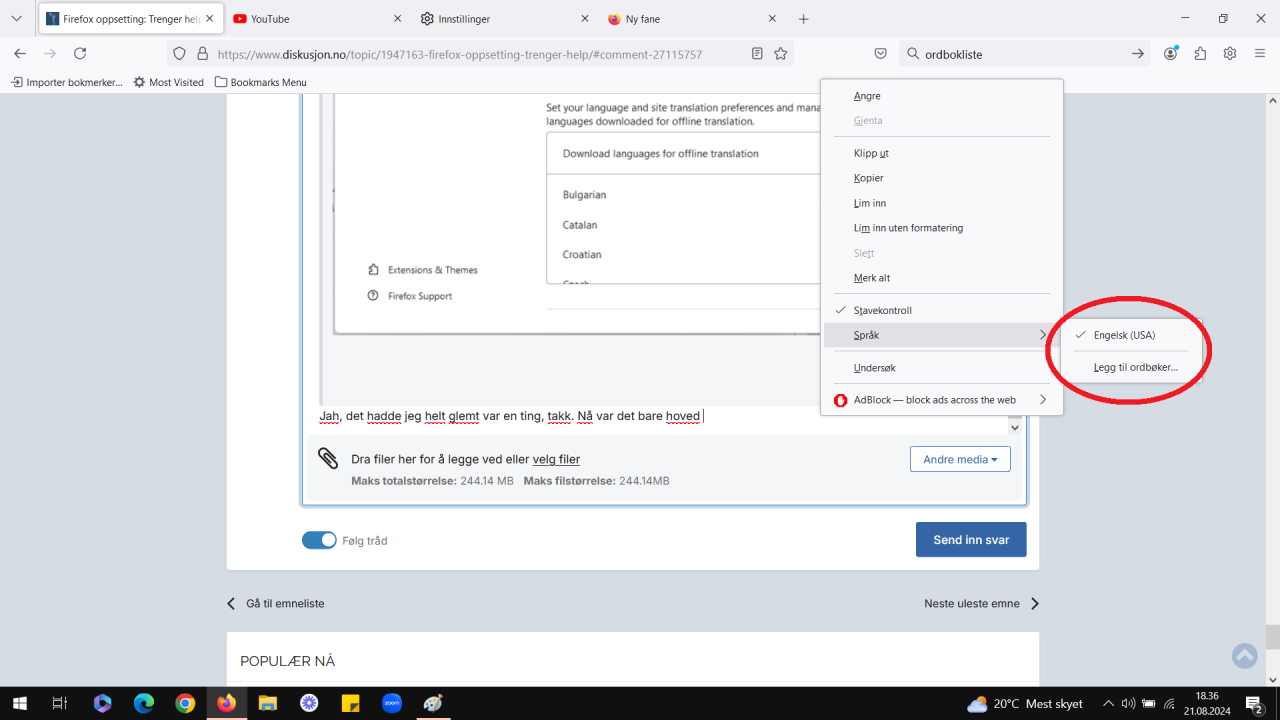Expand the Andre media dropdown
Viewport: 1280px width, 720px height.
tap(959, 459)
